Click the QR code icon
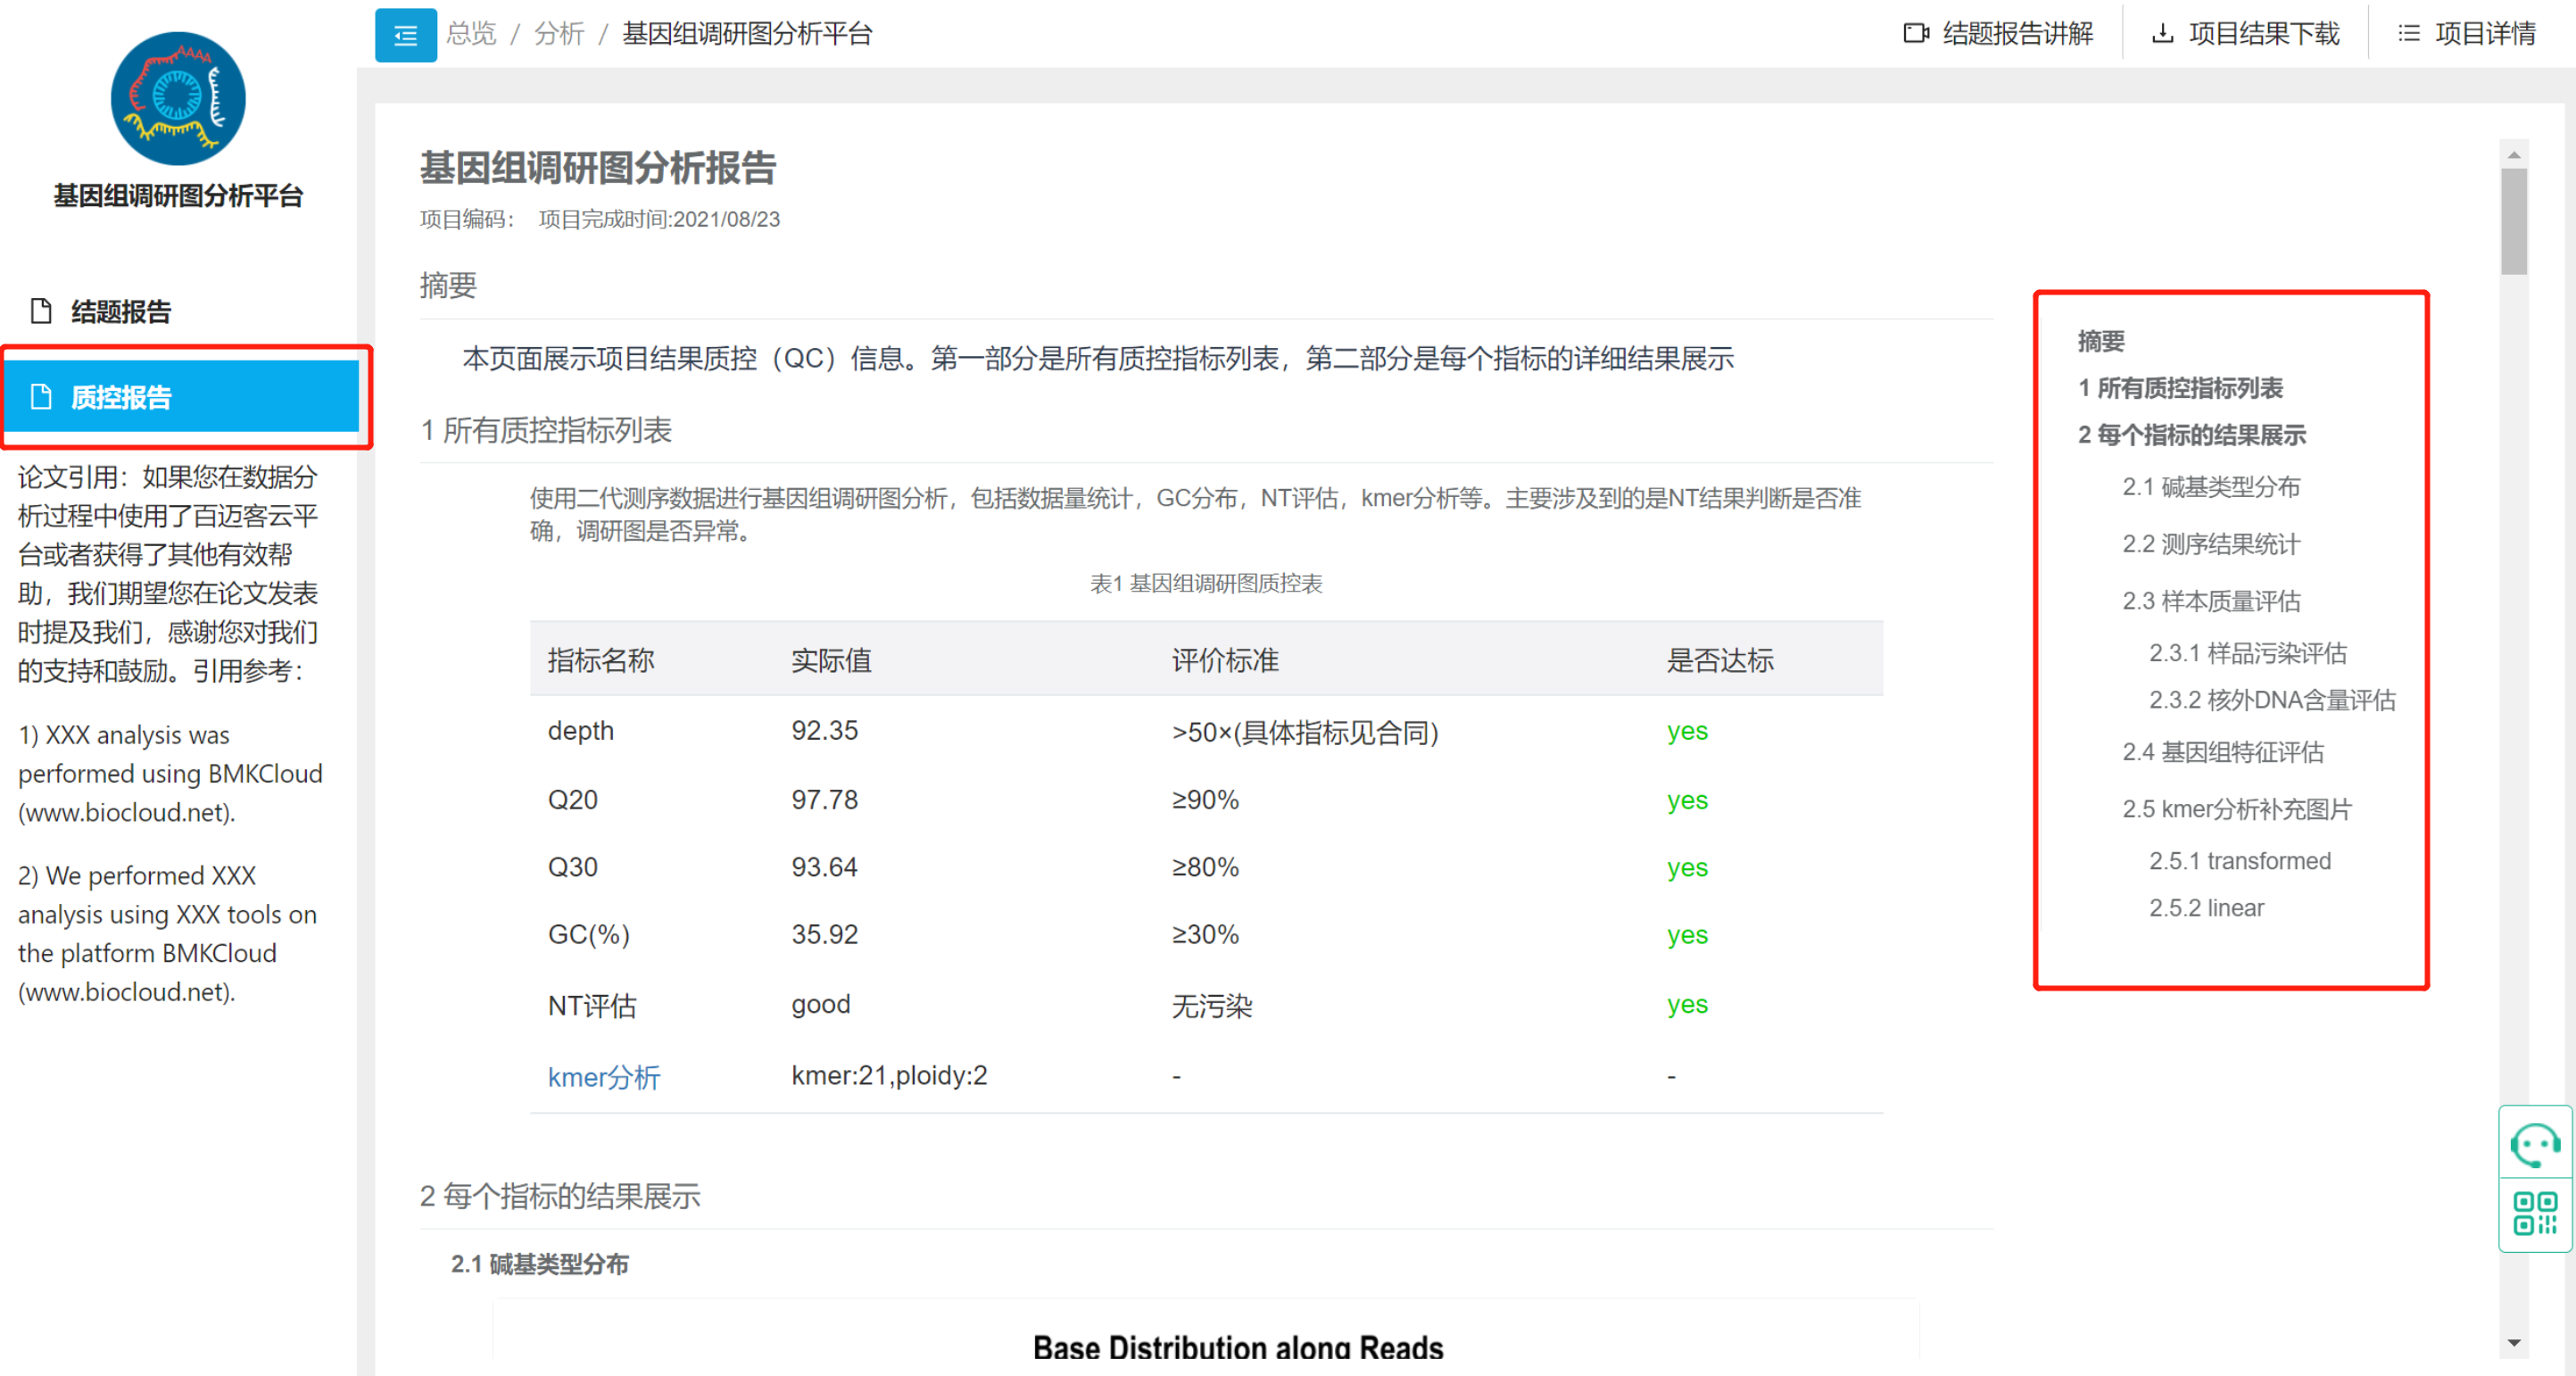Viewport: 2576px width, 1376px height. click(2534, 1213)
